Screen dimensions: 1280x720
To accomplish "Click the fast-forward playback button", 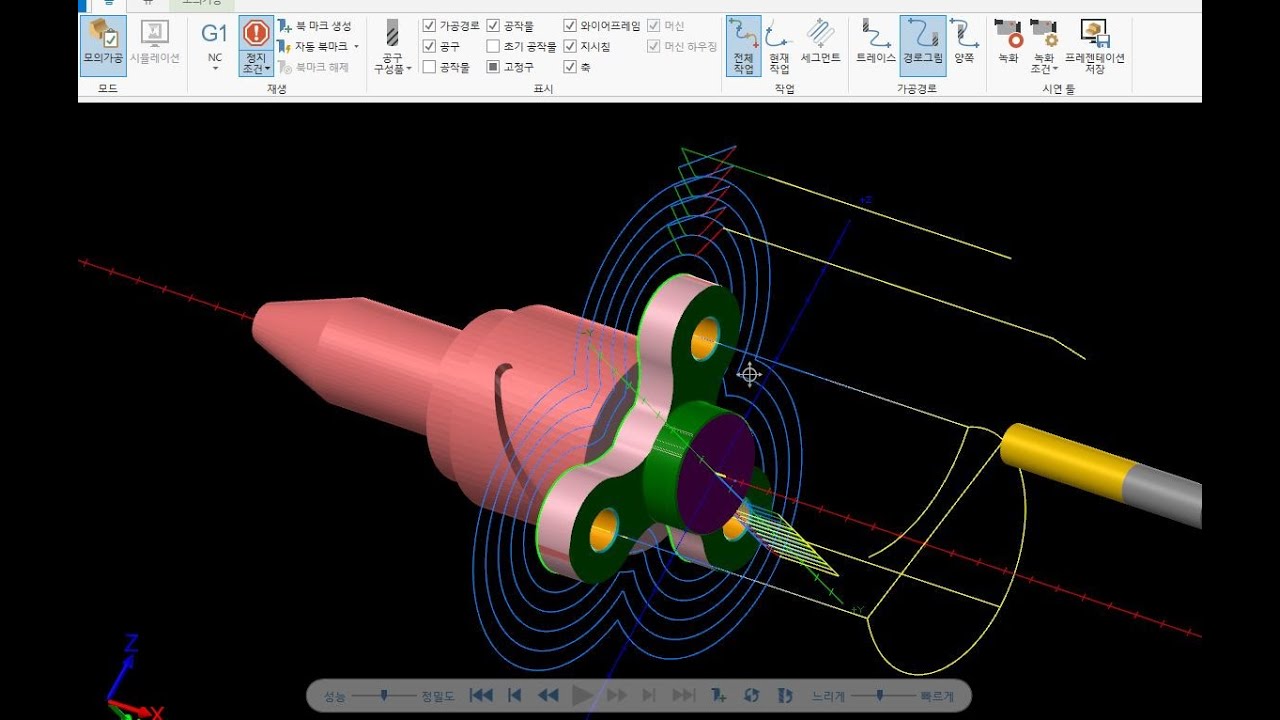I will point(617,695).
